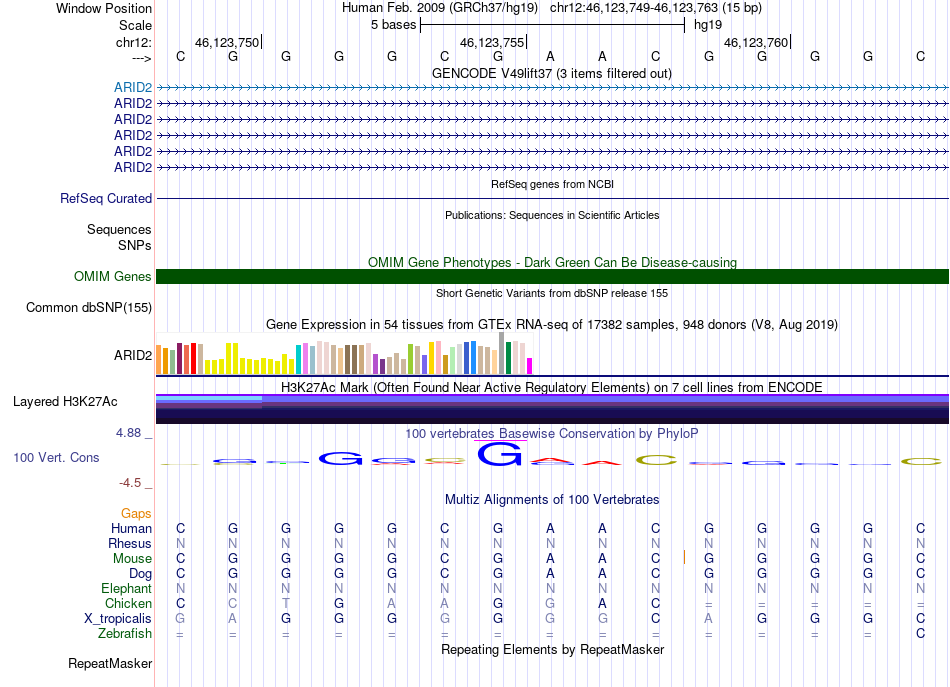950x687 pixels.
Task: Click the Scale track label
Action: pos(135,25)
